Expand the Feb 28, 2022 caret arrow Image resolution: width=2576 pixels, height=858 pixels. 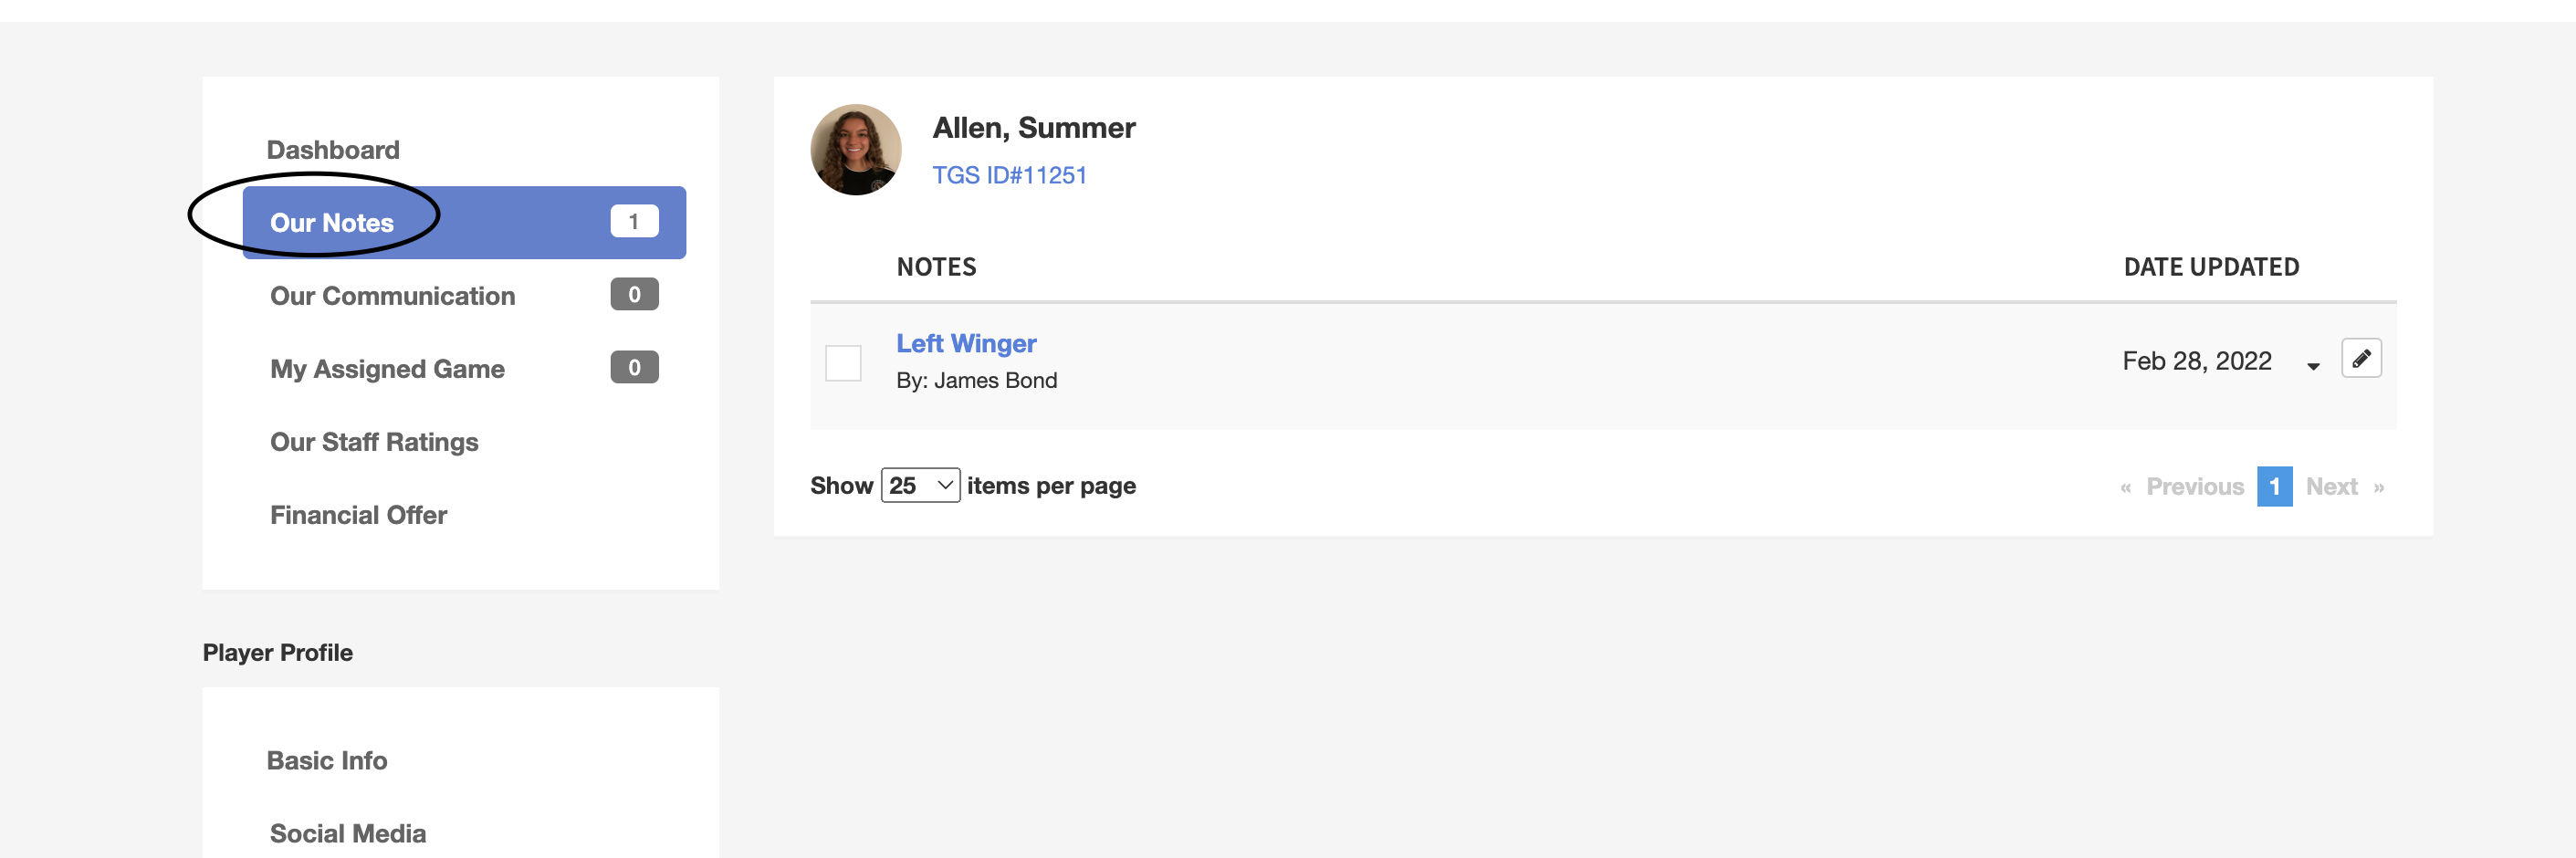pyautogui.click(x=2313, y=366)
